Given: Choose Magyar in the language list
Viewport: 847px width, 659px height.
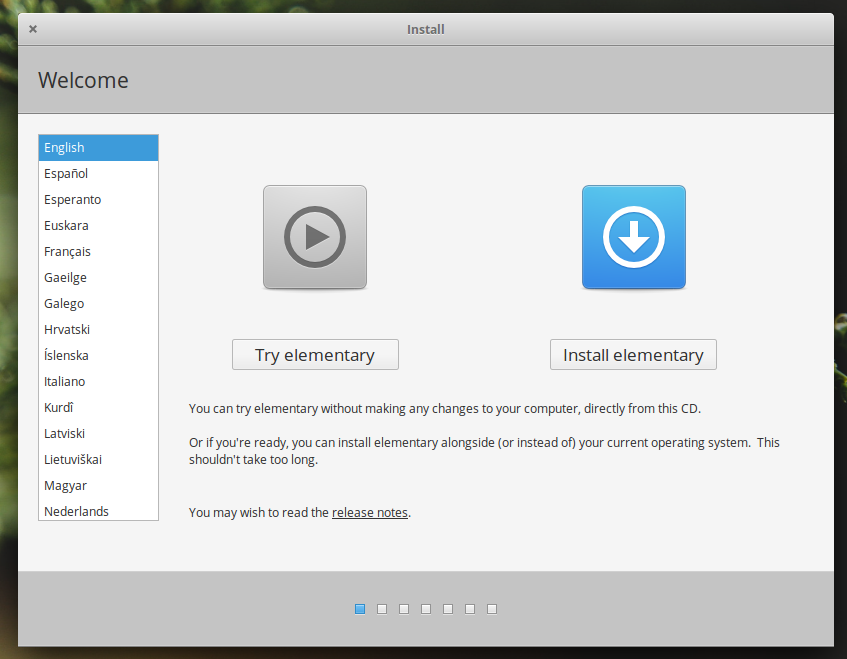Looking at the screenshot, I should [98, 485].
